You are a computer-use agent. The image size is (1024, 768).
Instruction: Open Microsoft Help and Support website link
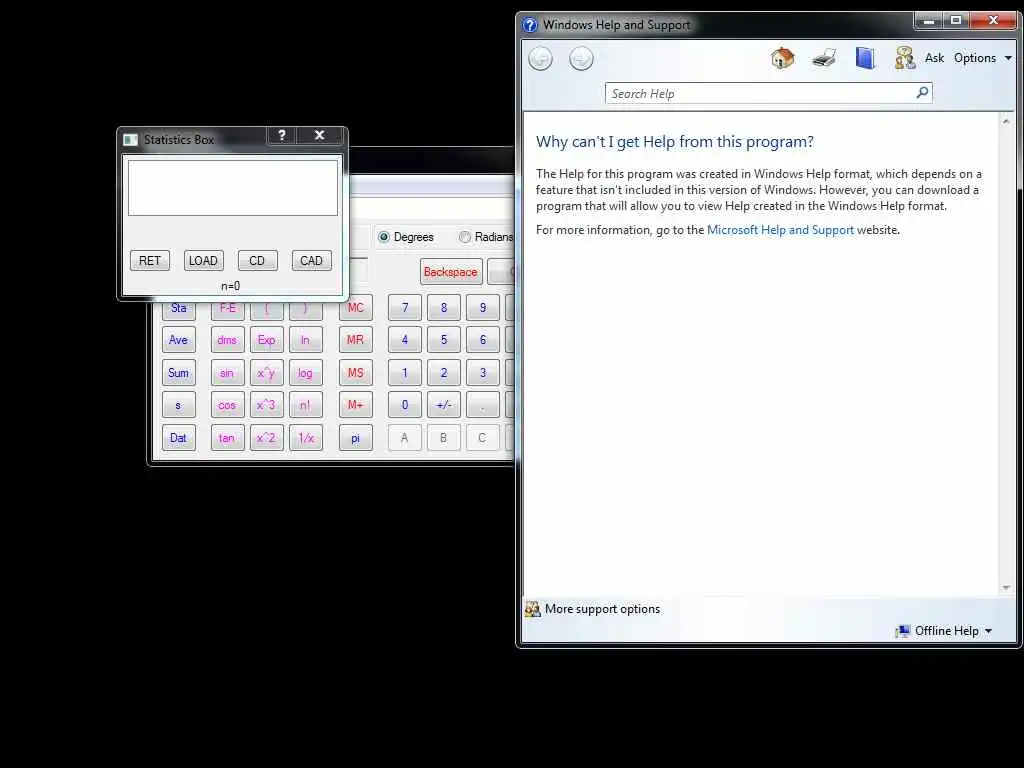click(780, 230)
